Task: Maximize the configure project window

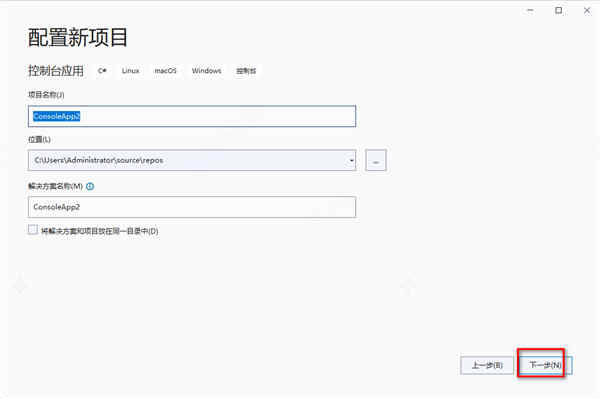Action: coord(558,10)
